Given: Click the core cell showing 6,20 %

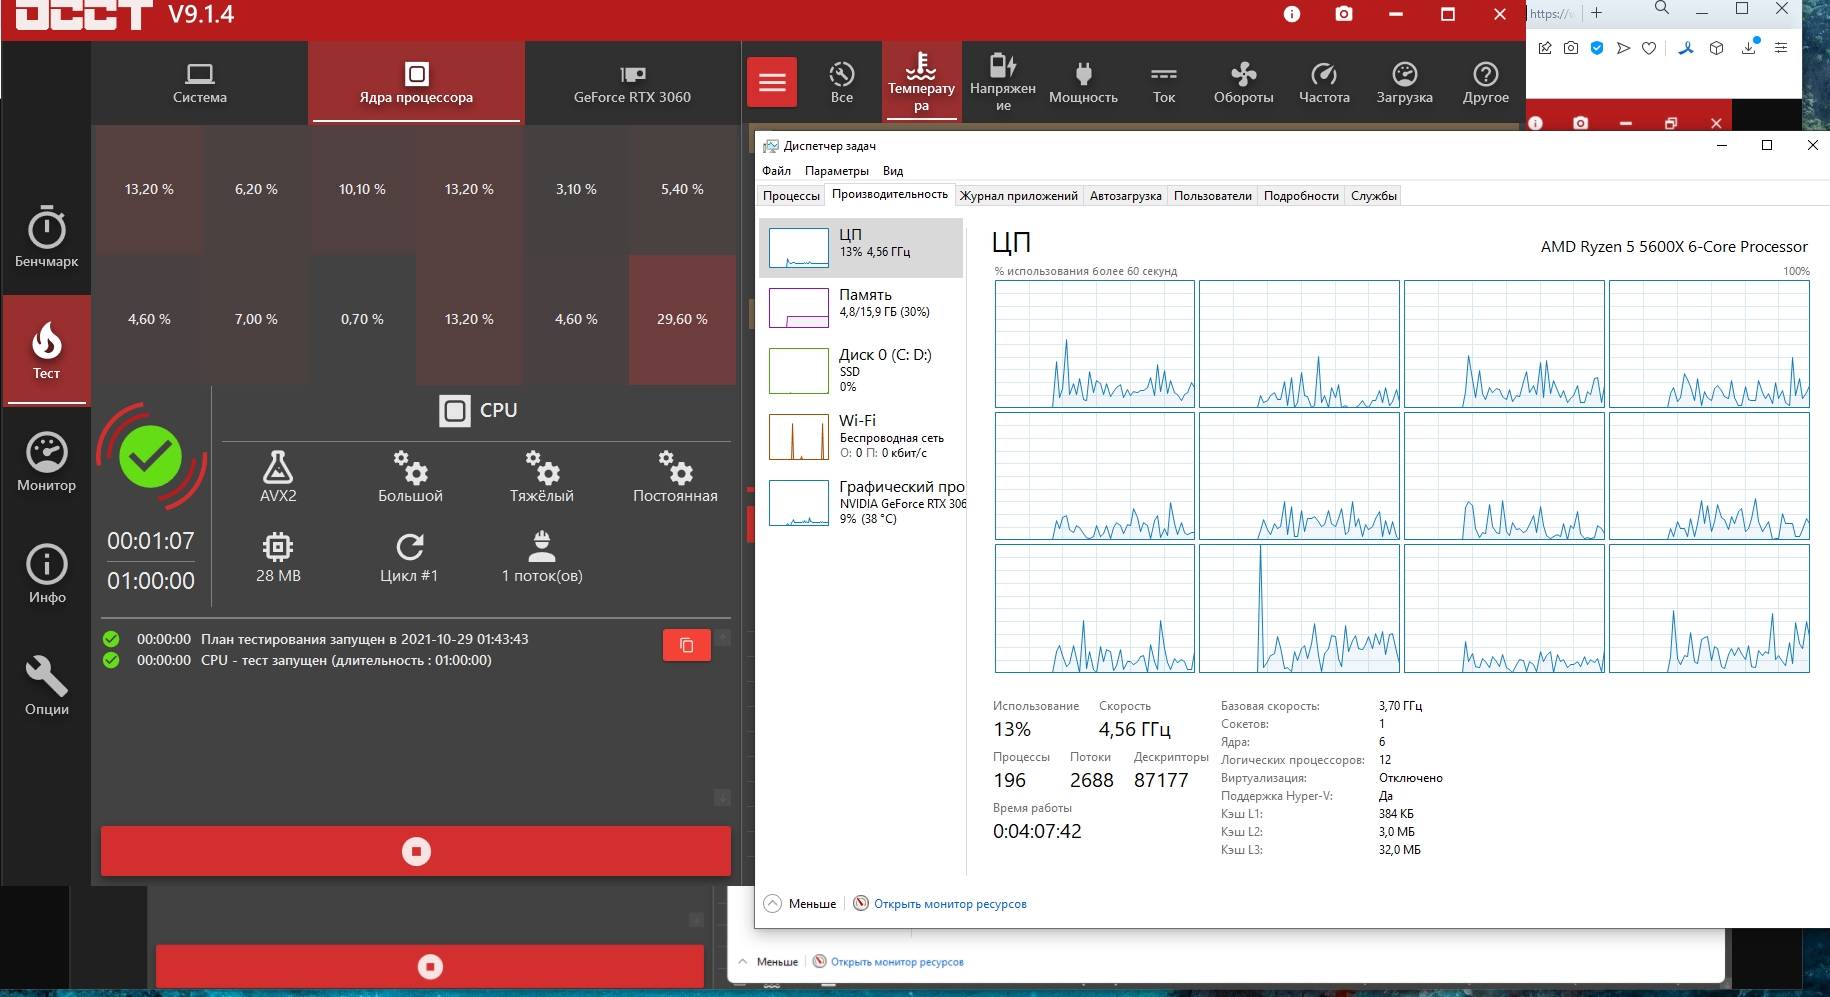Looking at the screenshot, I should (256, 190).
